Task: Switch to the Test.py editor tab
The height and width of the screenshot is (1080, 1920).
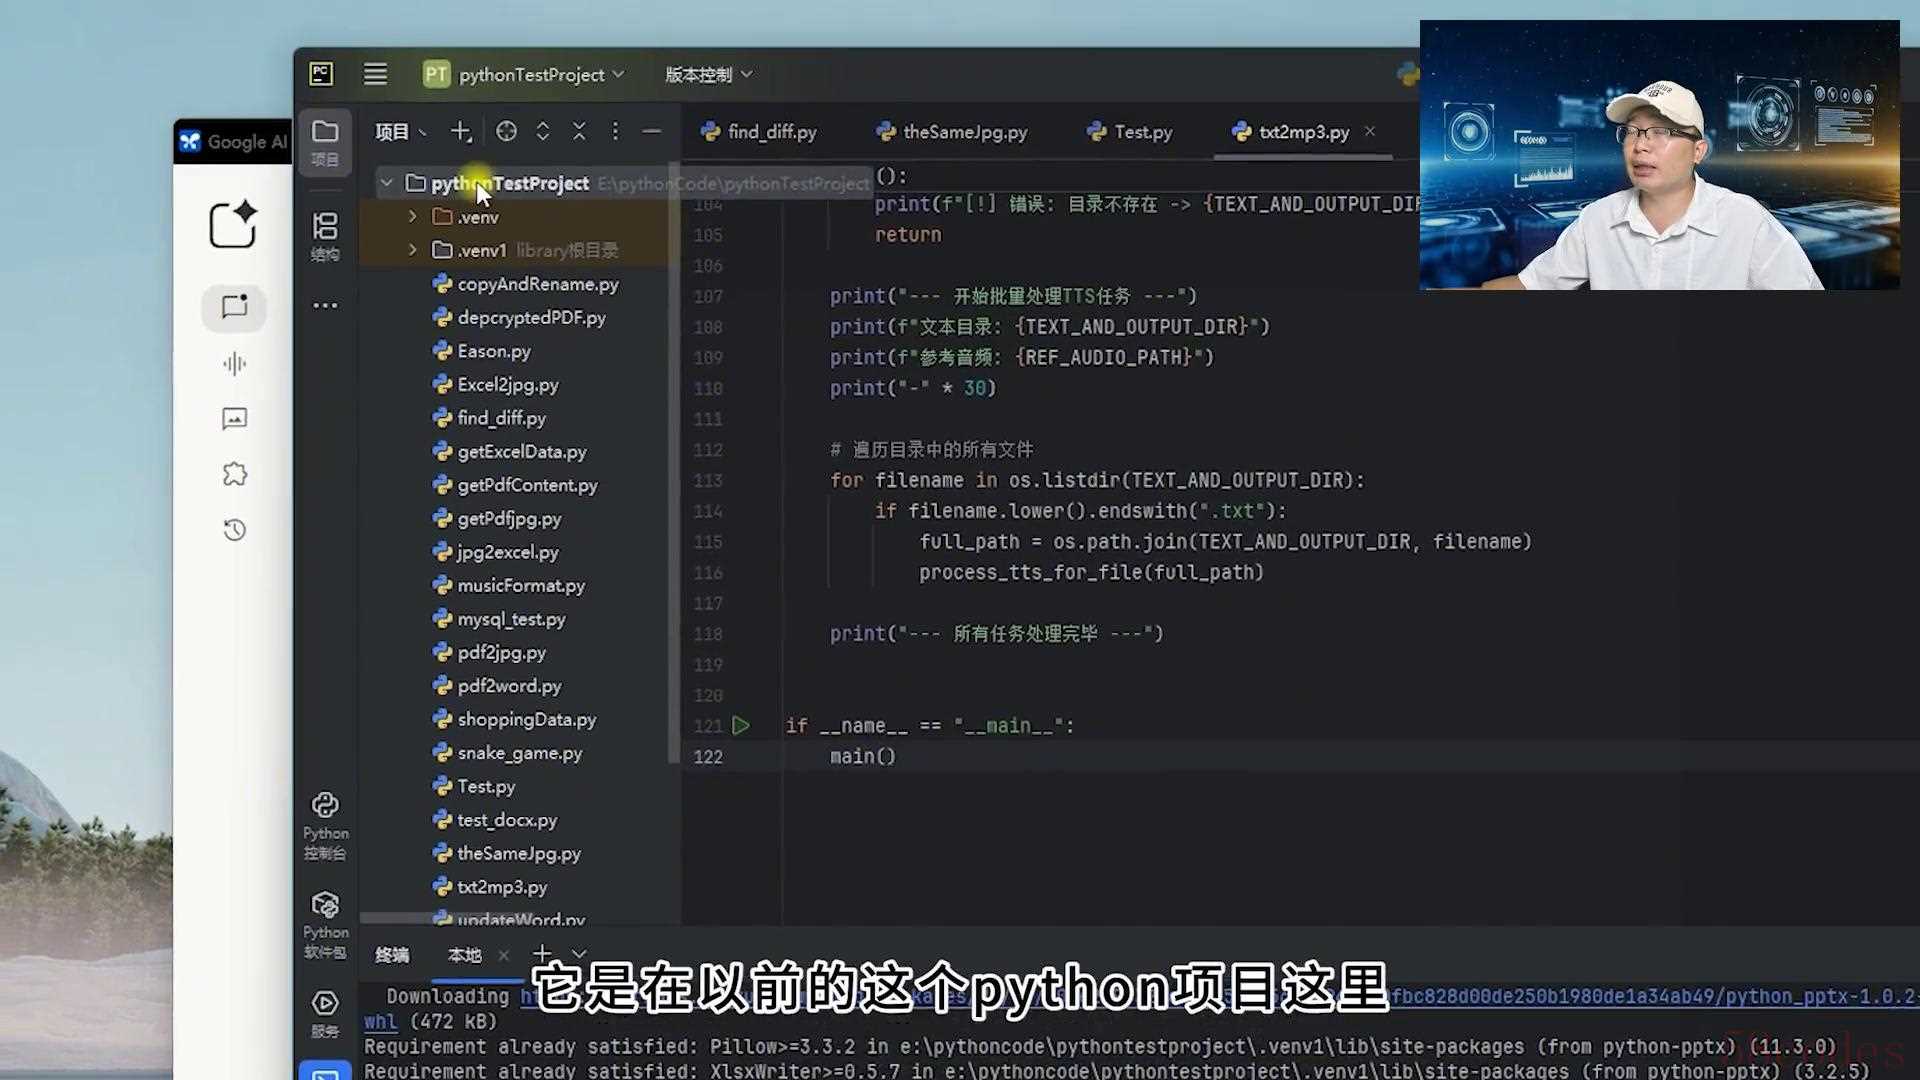Action: pyautogui.click(x=1130, y=131)
